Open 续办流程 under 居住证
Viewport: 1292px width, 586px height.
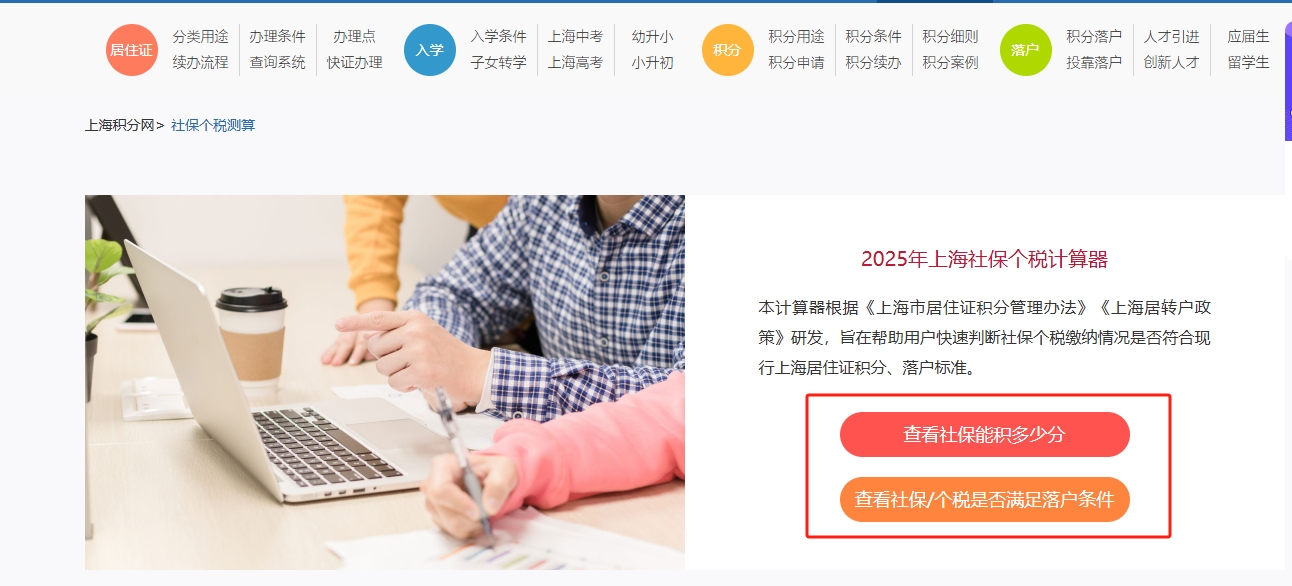tap(200, 63)
